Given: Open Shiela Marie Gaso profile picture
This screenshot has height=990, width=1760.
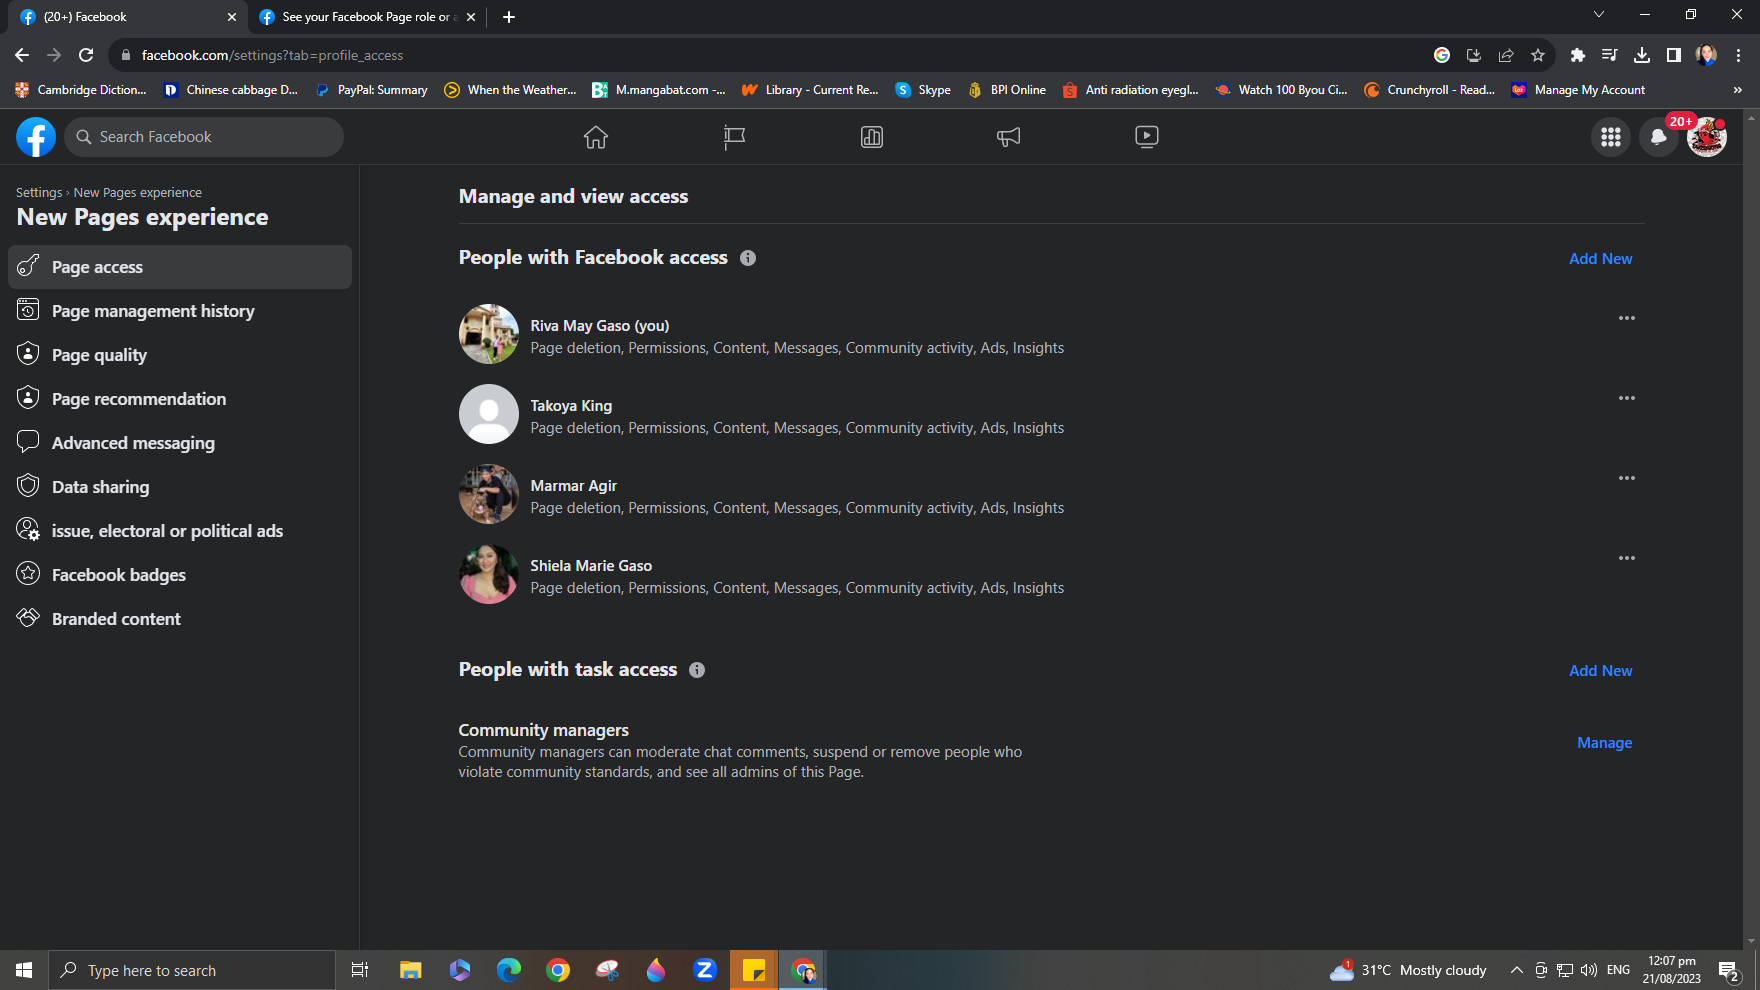Looking at the screenshot, I should (489, 574).
